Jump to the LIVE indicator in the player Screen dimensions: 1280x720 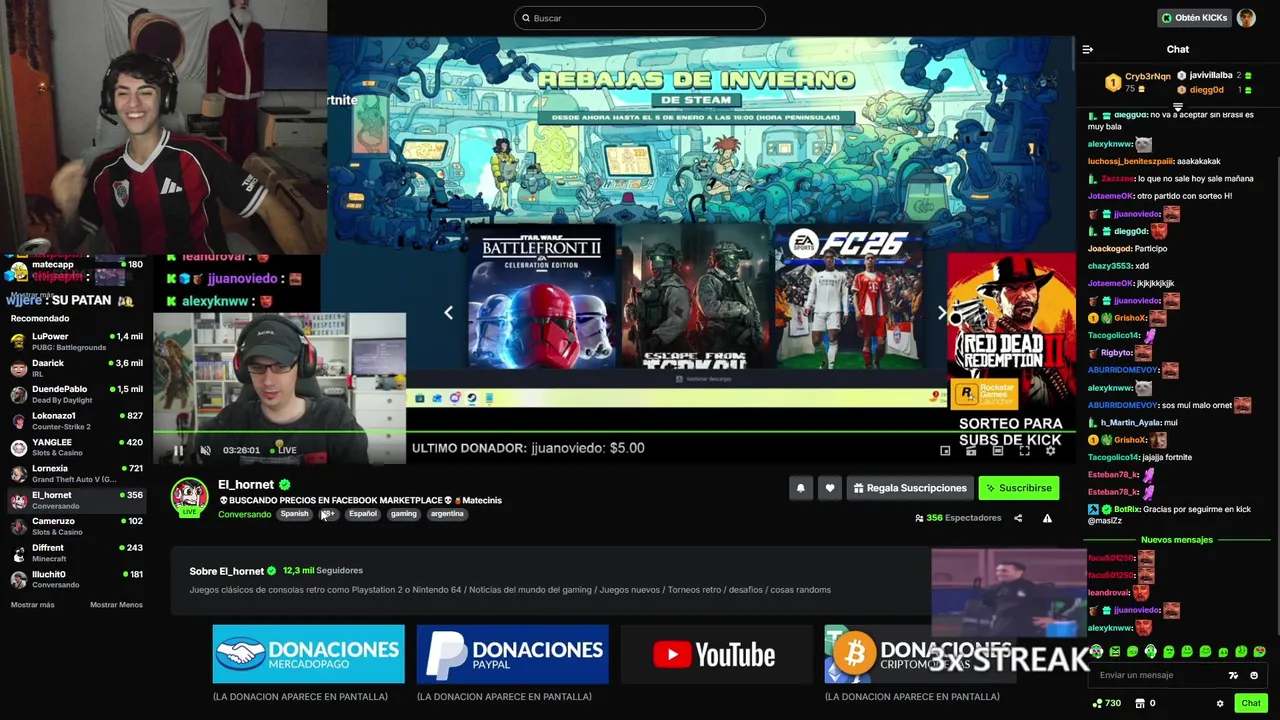286,450
